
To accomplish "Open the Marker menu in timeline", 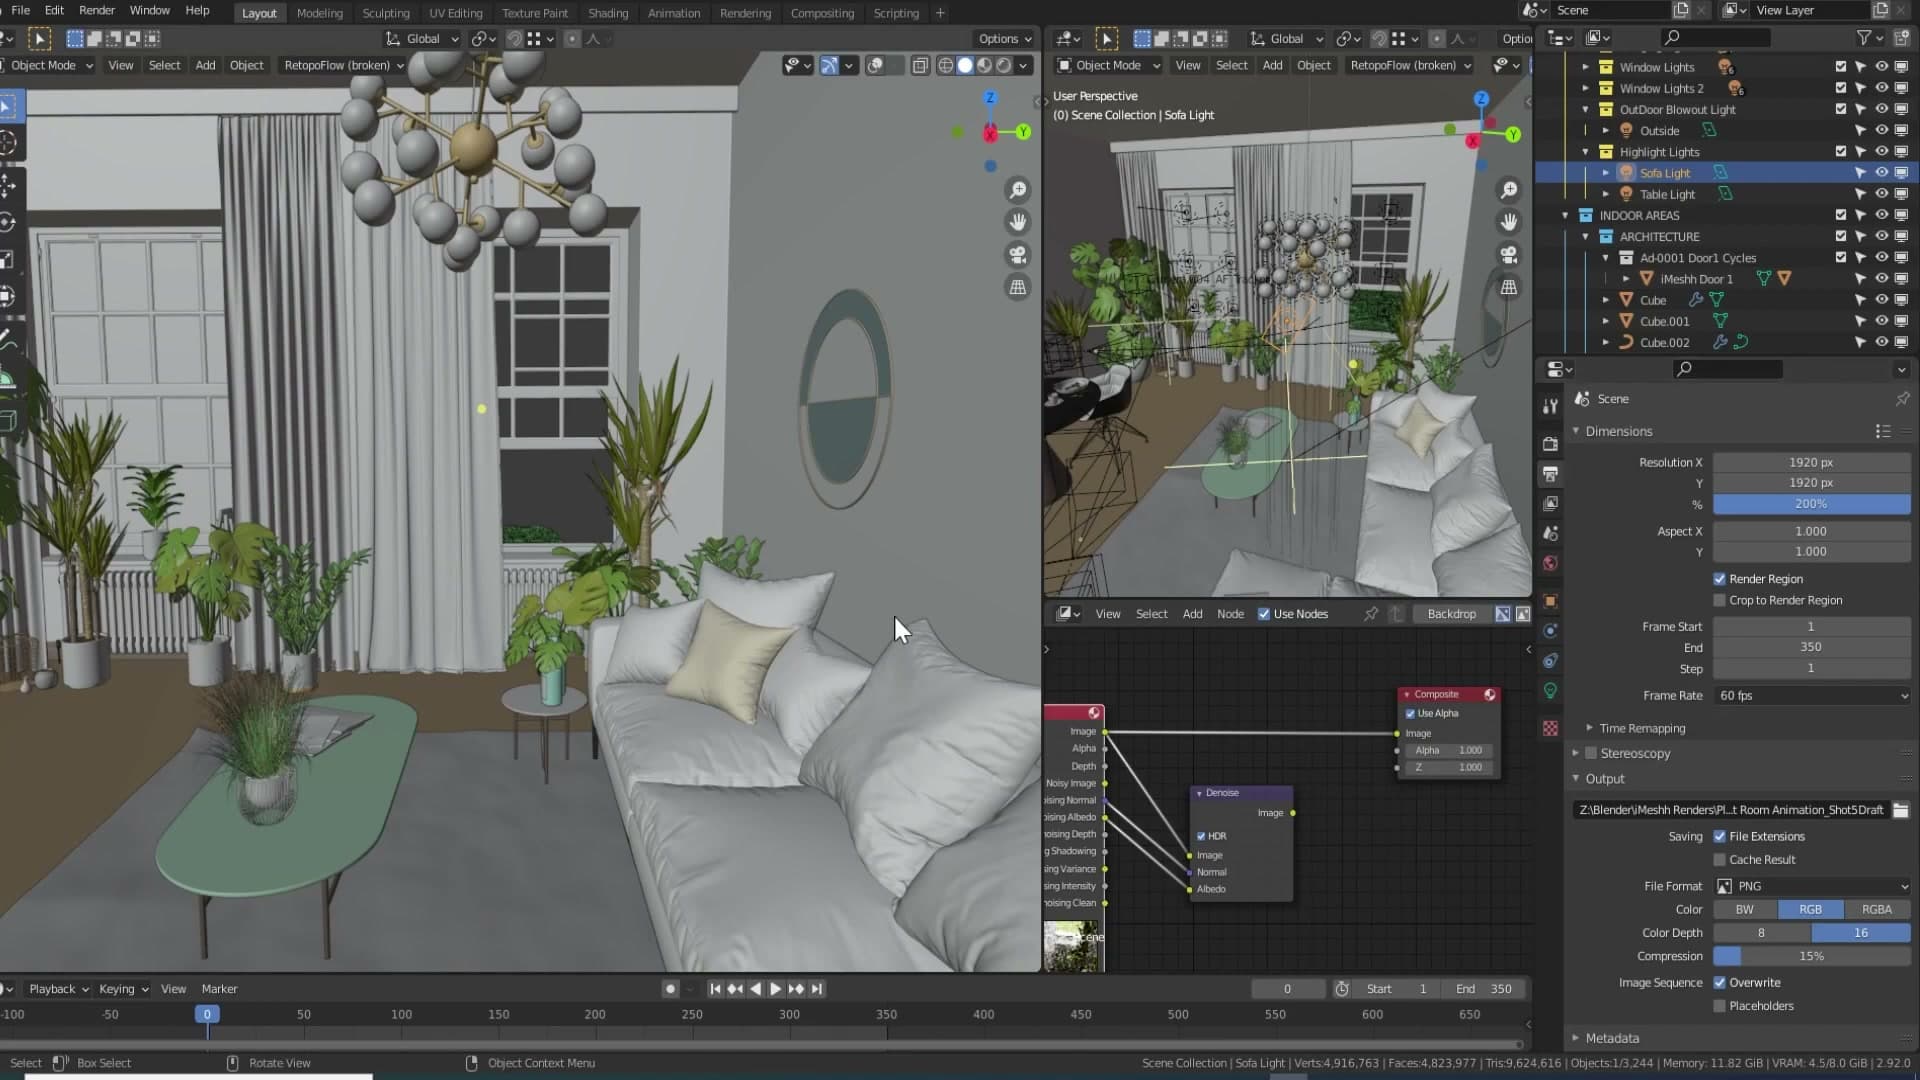I will coord(220,989).
